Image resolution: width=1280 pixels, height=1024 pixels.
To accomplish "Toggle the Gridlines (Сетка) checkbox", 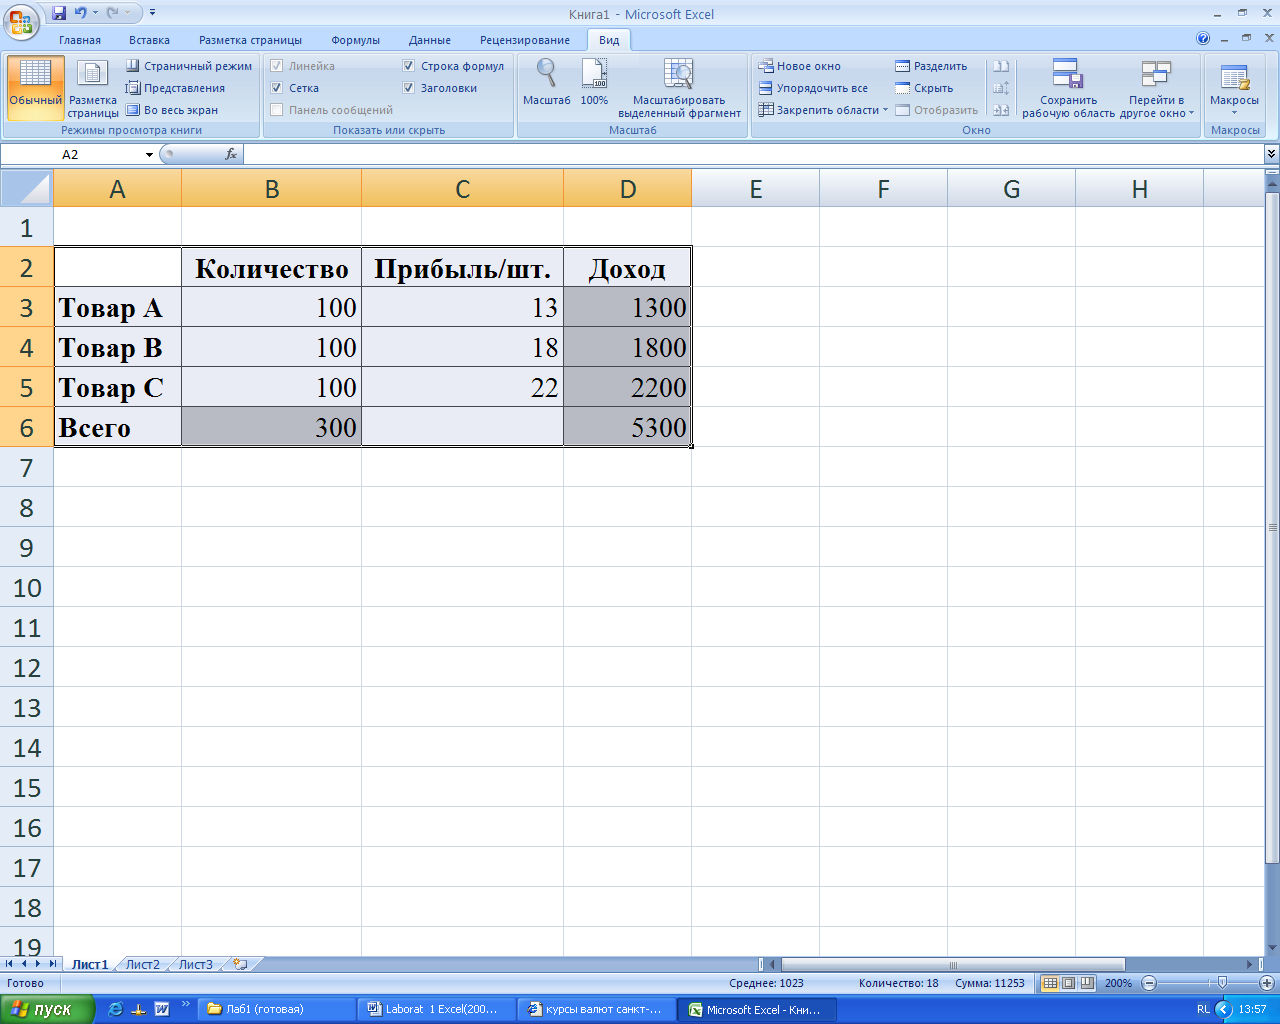I will (277, 88).
